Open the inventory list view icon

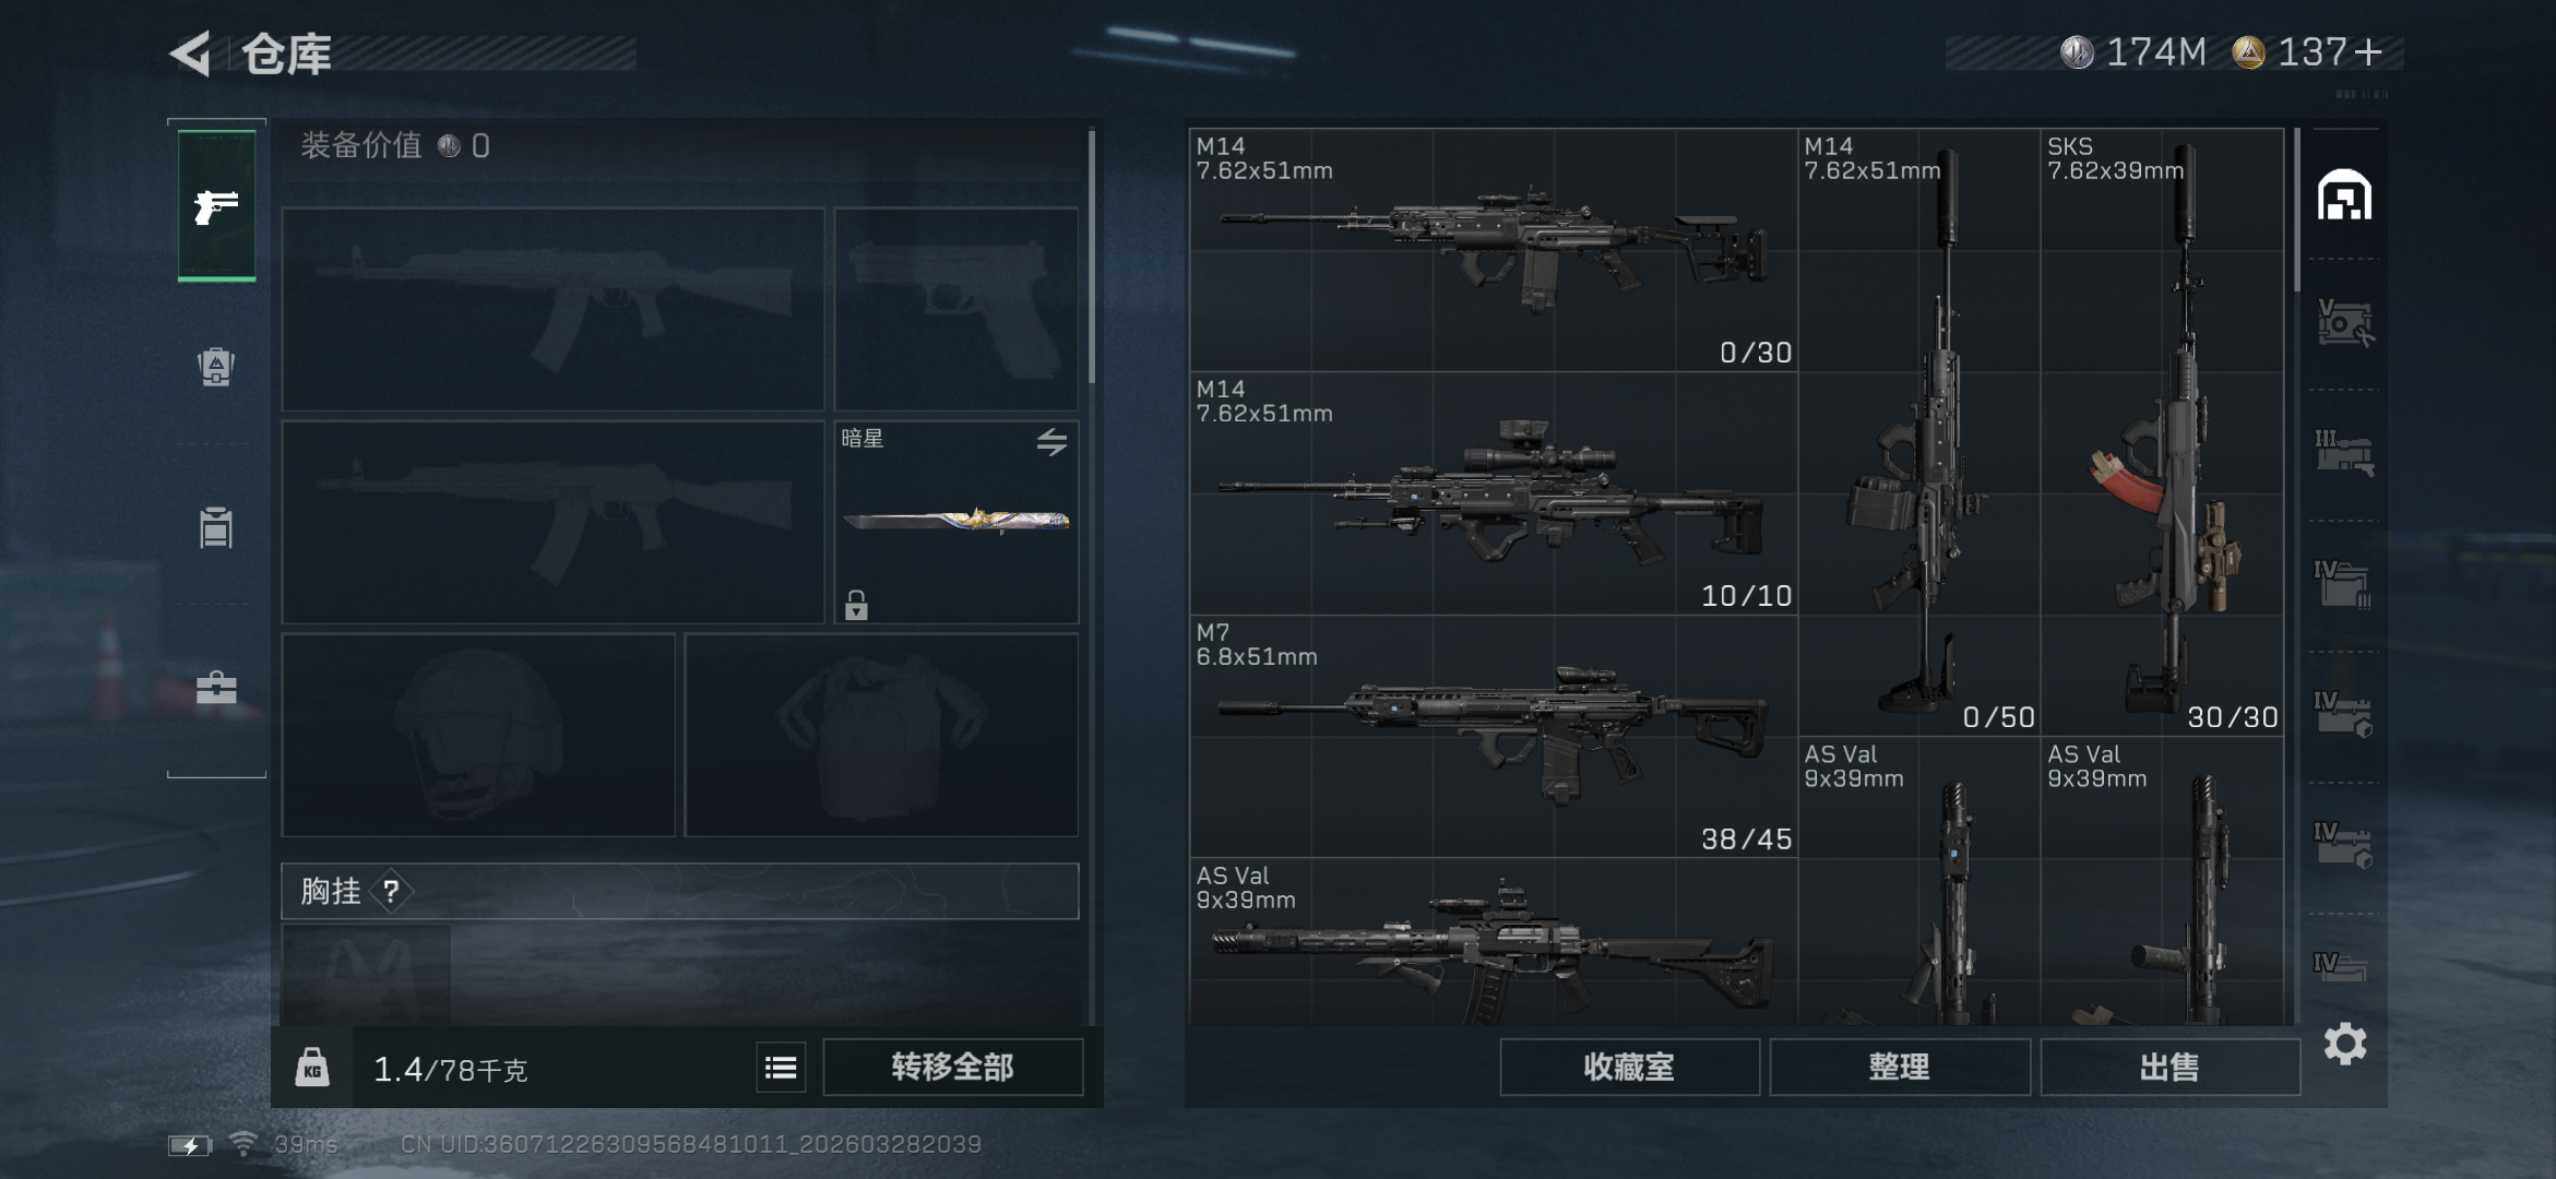point(781,1067)
